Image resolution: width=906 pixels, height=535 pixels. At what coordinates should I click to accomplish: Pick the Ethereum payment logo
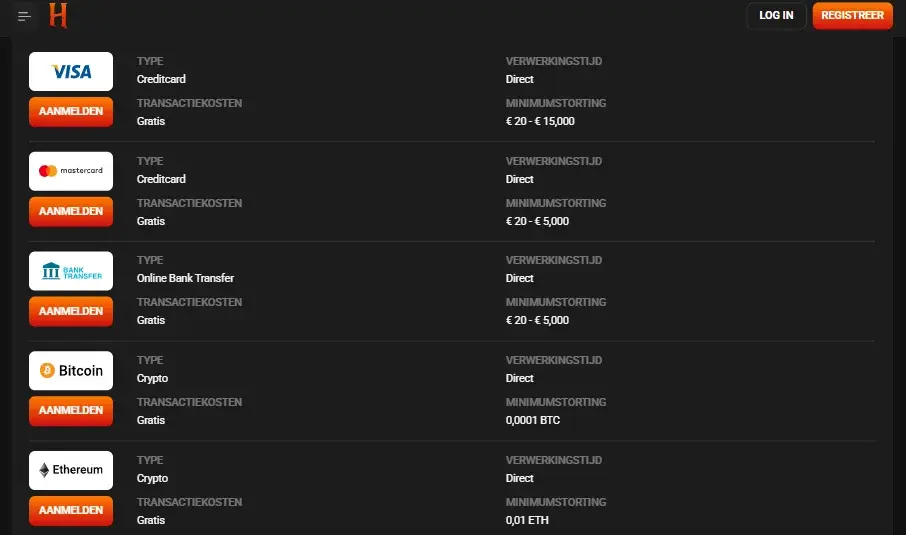(71, 470)
